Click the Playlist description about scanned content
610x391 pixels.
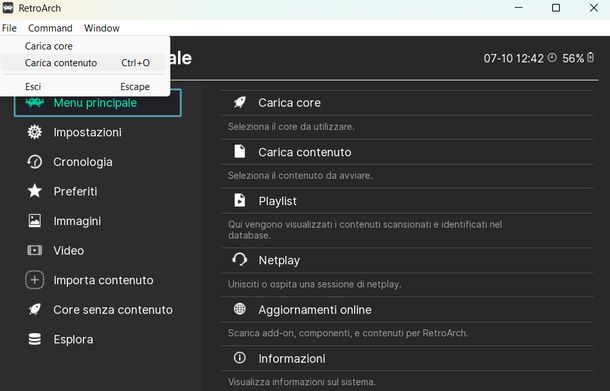point(365,230)
